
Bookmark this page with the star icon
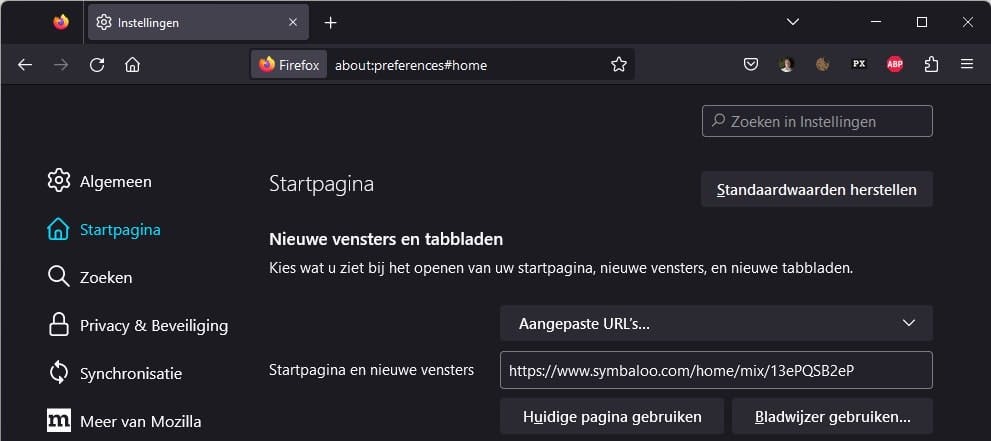[619, 64]
